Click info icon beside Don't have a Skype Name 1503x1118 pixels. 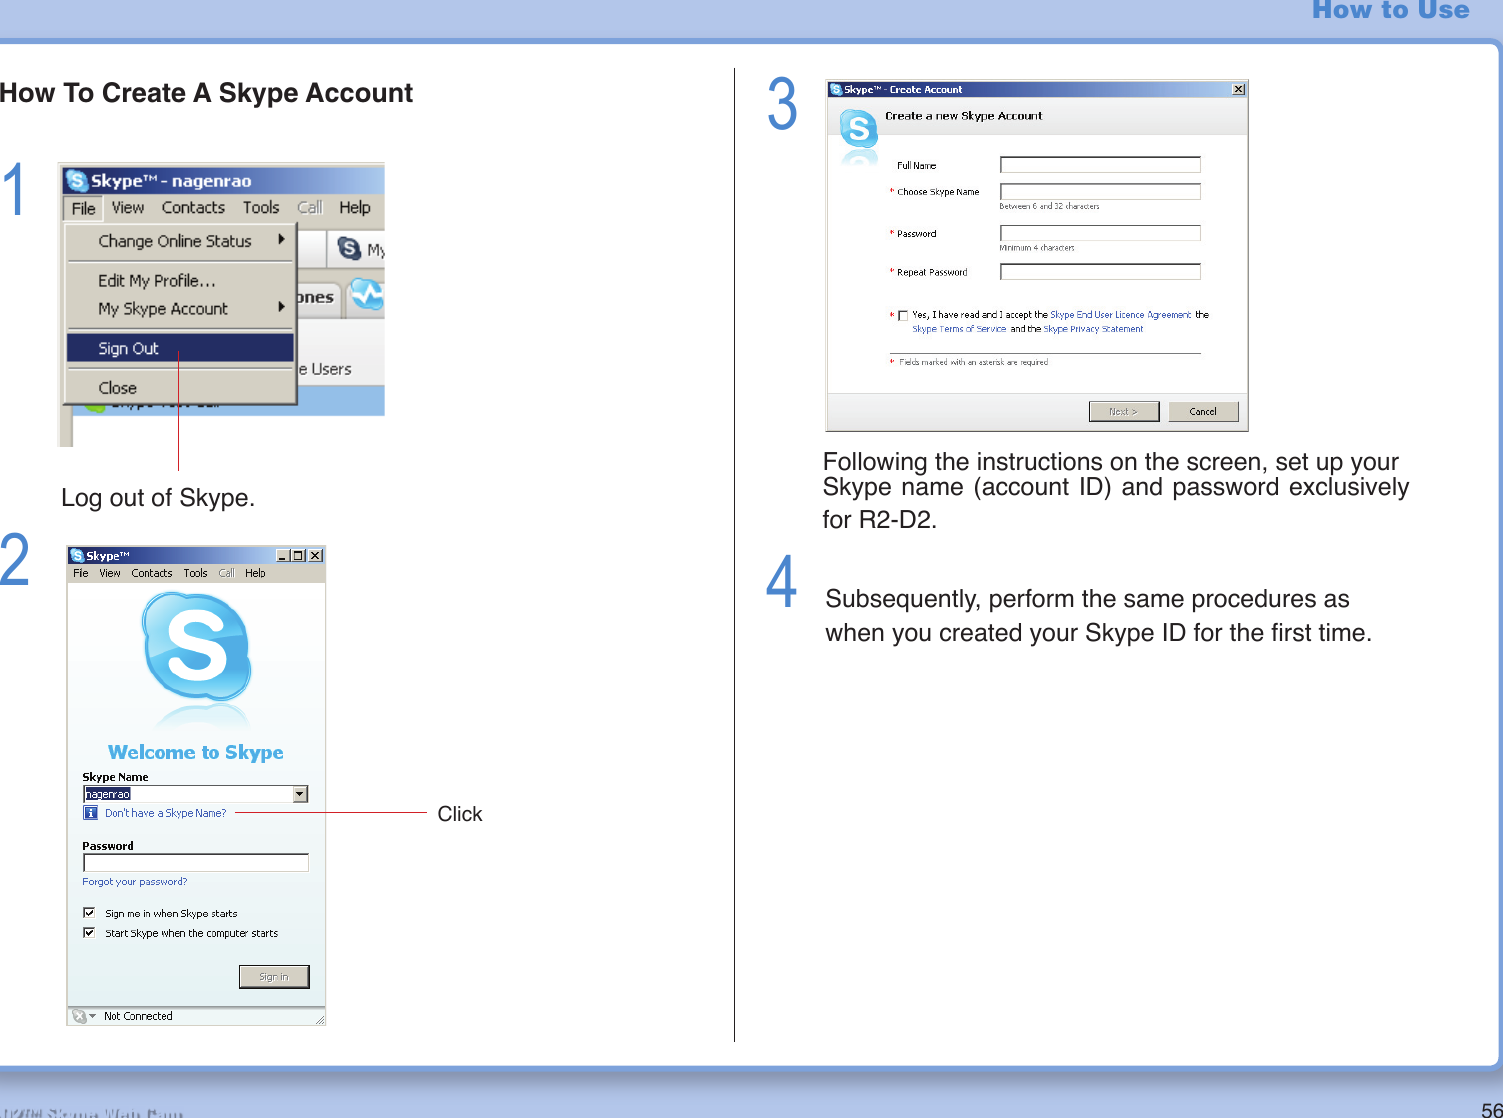pyautogui.click(x=91, y=813)
